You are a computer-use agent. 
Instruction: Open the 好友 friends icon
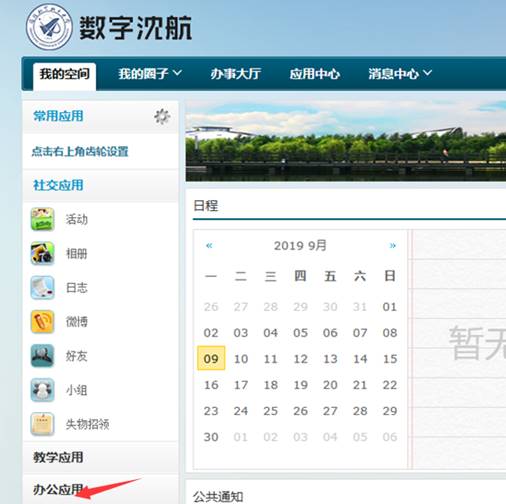42,356
